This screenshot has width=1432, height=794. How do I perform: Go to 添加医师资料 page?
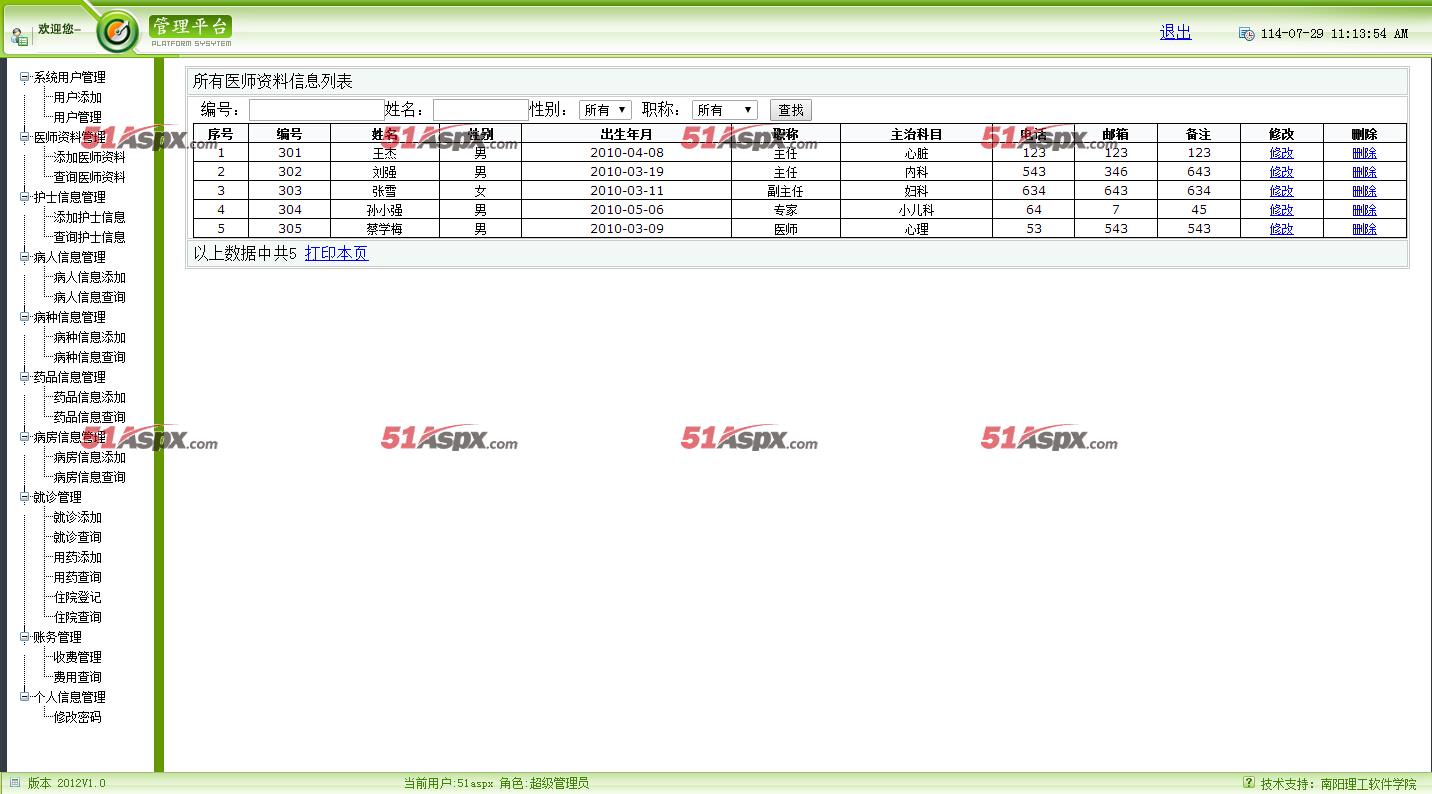tap(89, 157)
